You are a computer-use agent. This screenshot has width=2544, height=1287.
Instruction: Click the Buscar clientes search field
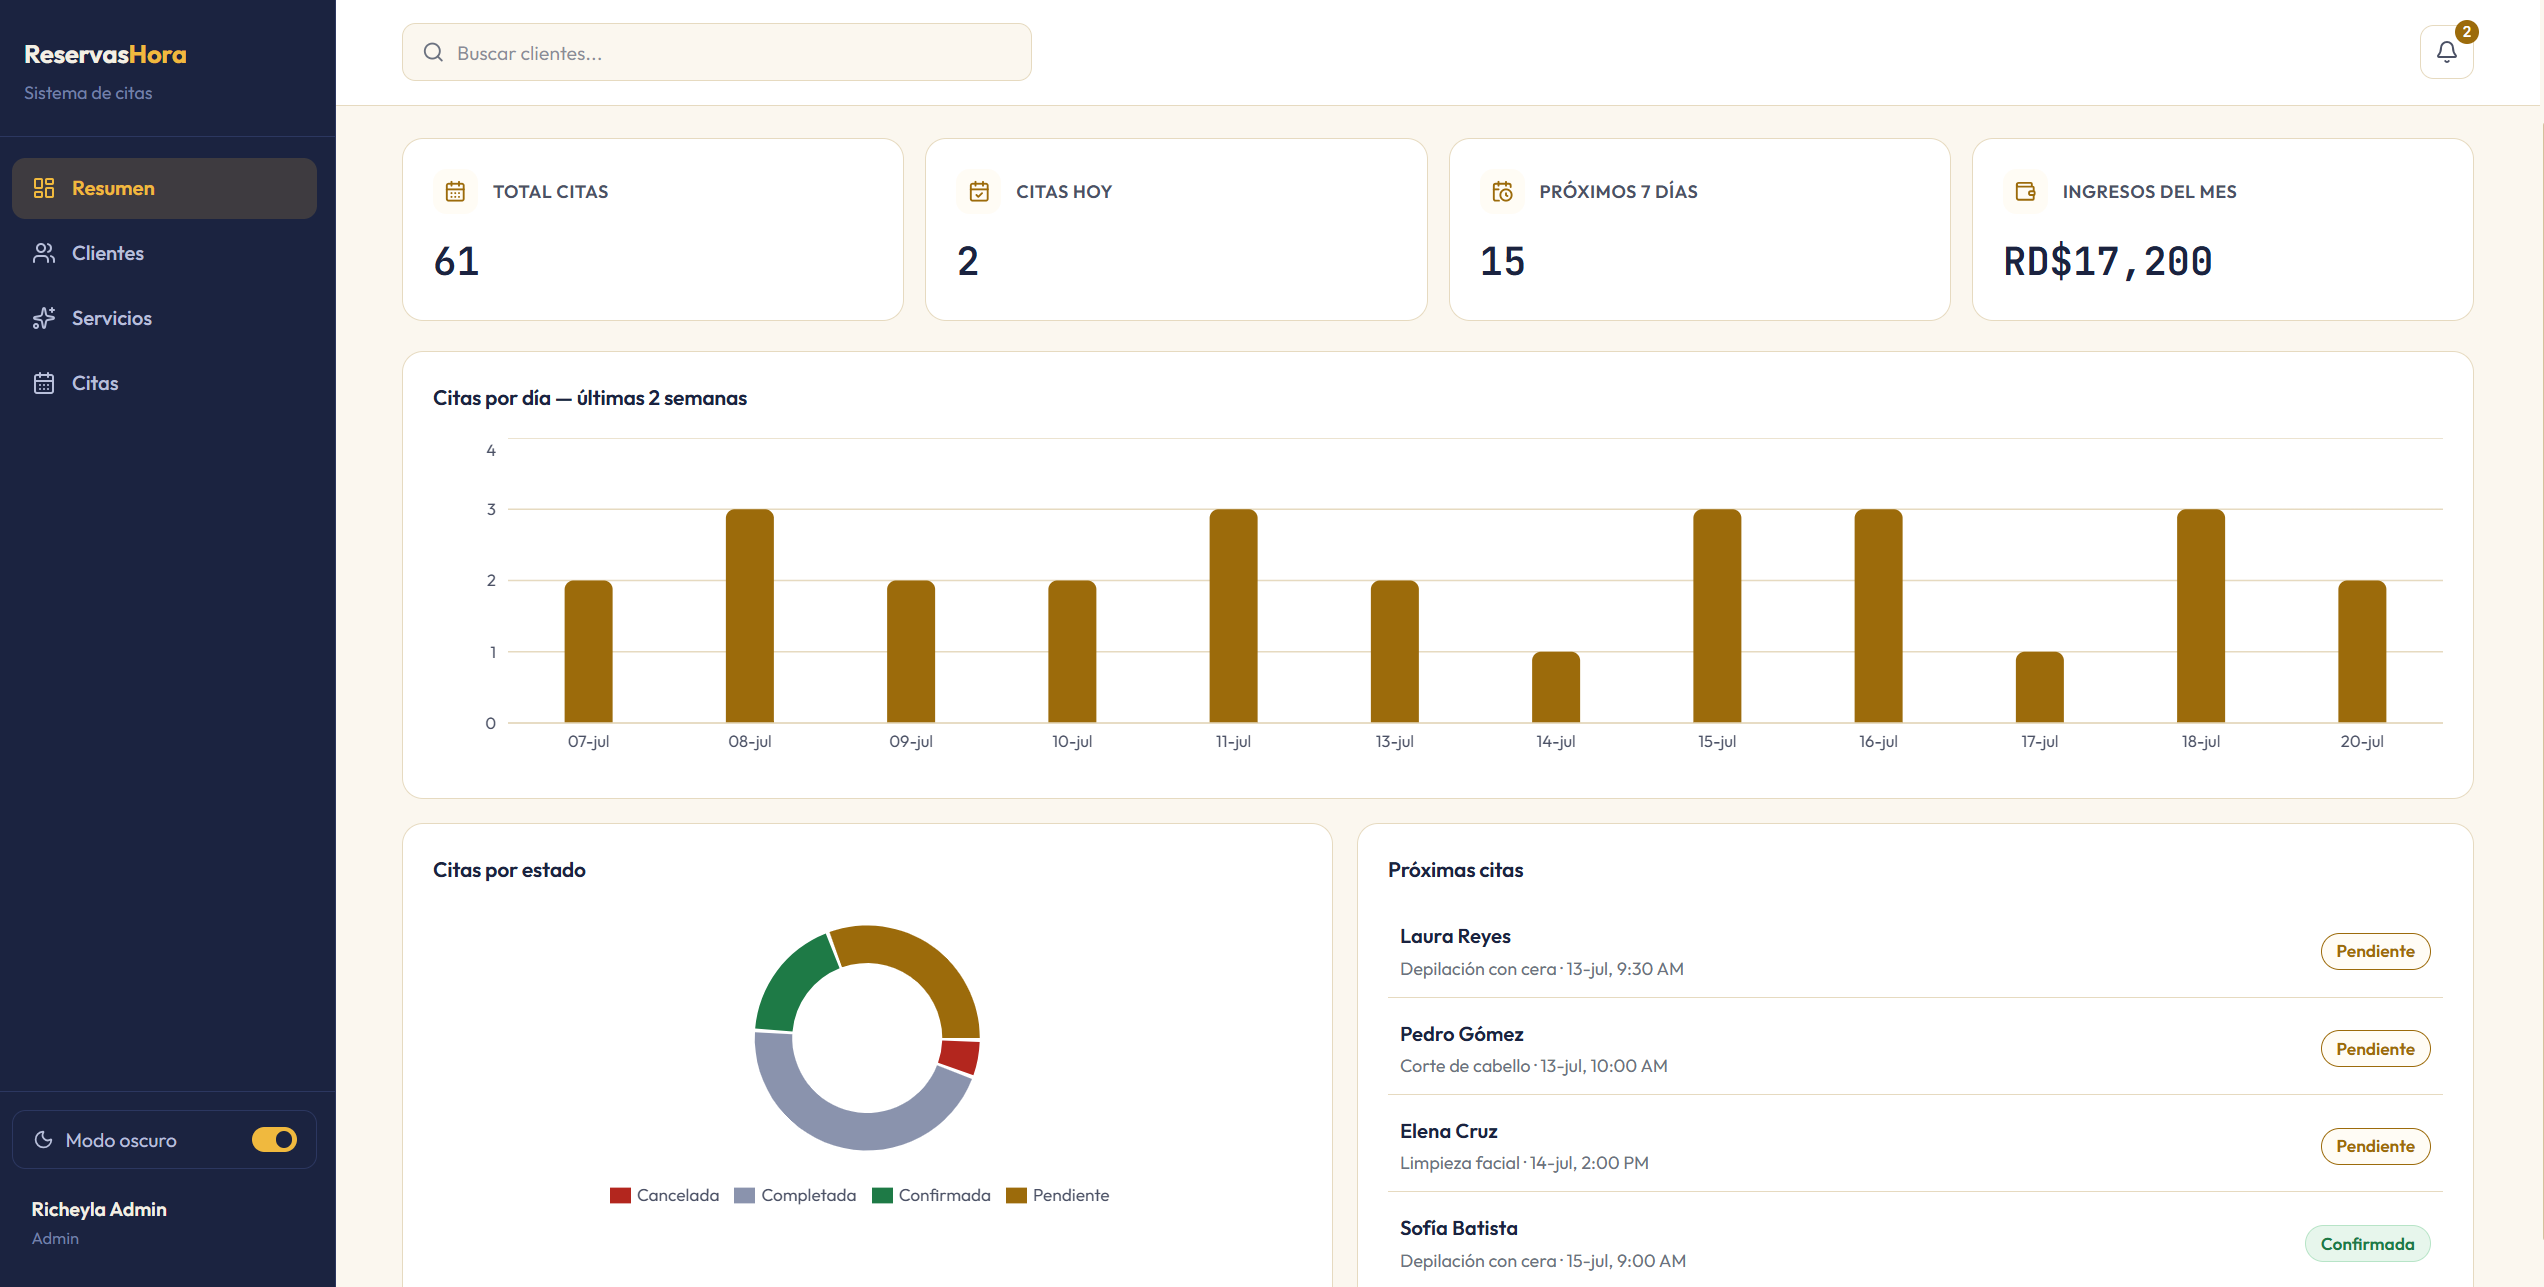click(x=716, y=52)
